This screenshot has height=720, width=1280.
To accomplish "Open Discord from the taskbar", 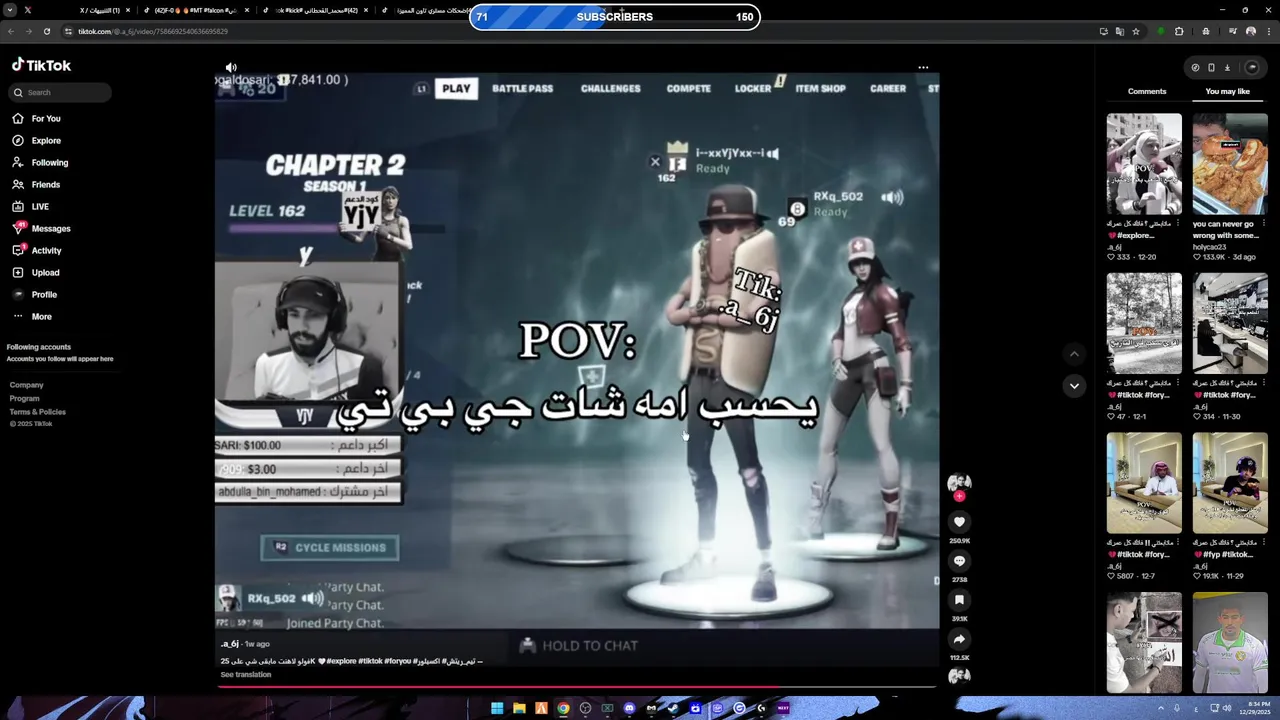I will pos(629,708).
